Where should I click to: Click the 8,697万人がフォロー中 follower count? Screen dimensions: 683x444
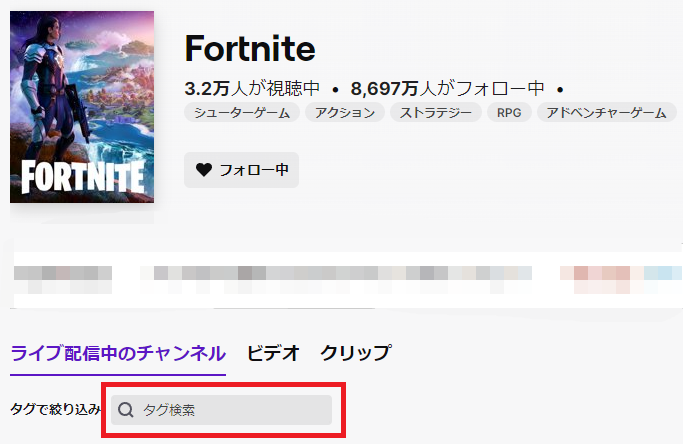448,87
